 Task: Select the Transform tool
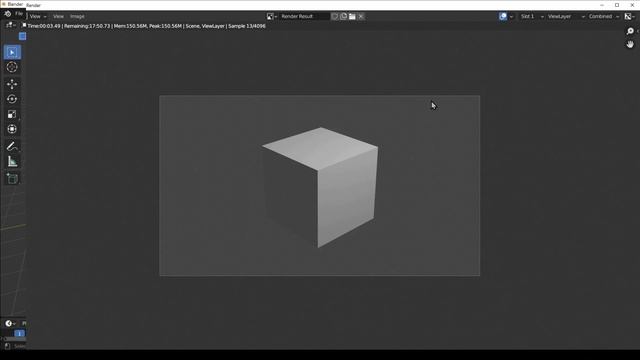[x=12, y=129]
